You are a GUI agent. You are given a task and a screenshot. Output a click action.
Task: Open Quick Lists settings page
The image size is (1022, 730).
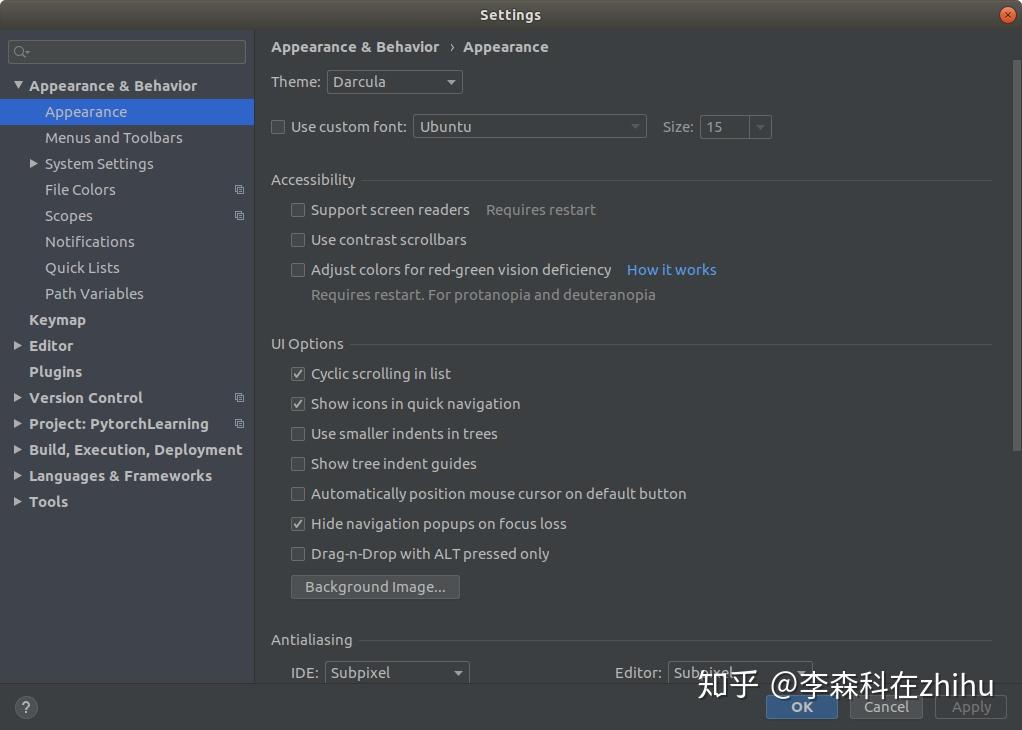pos(127,268)
